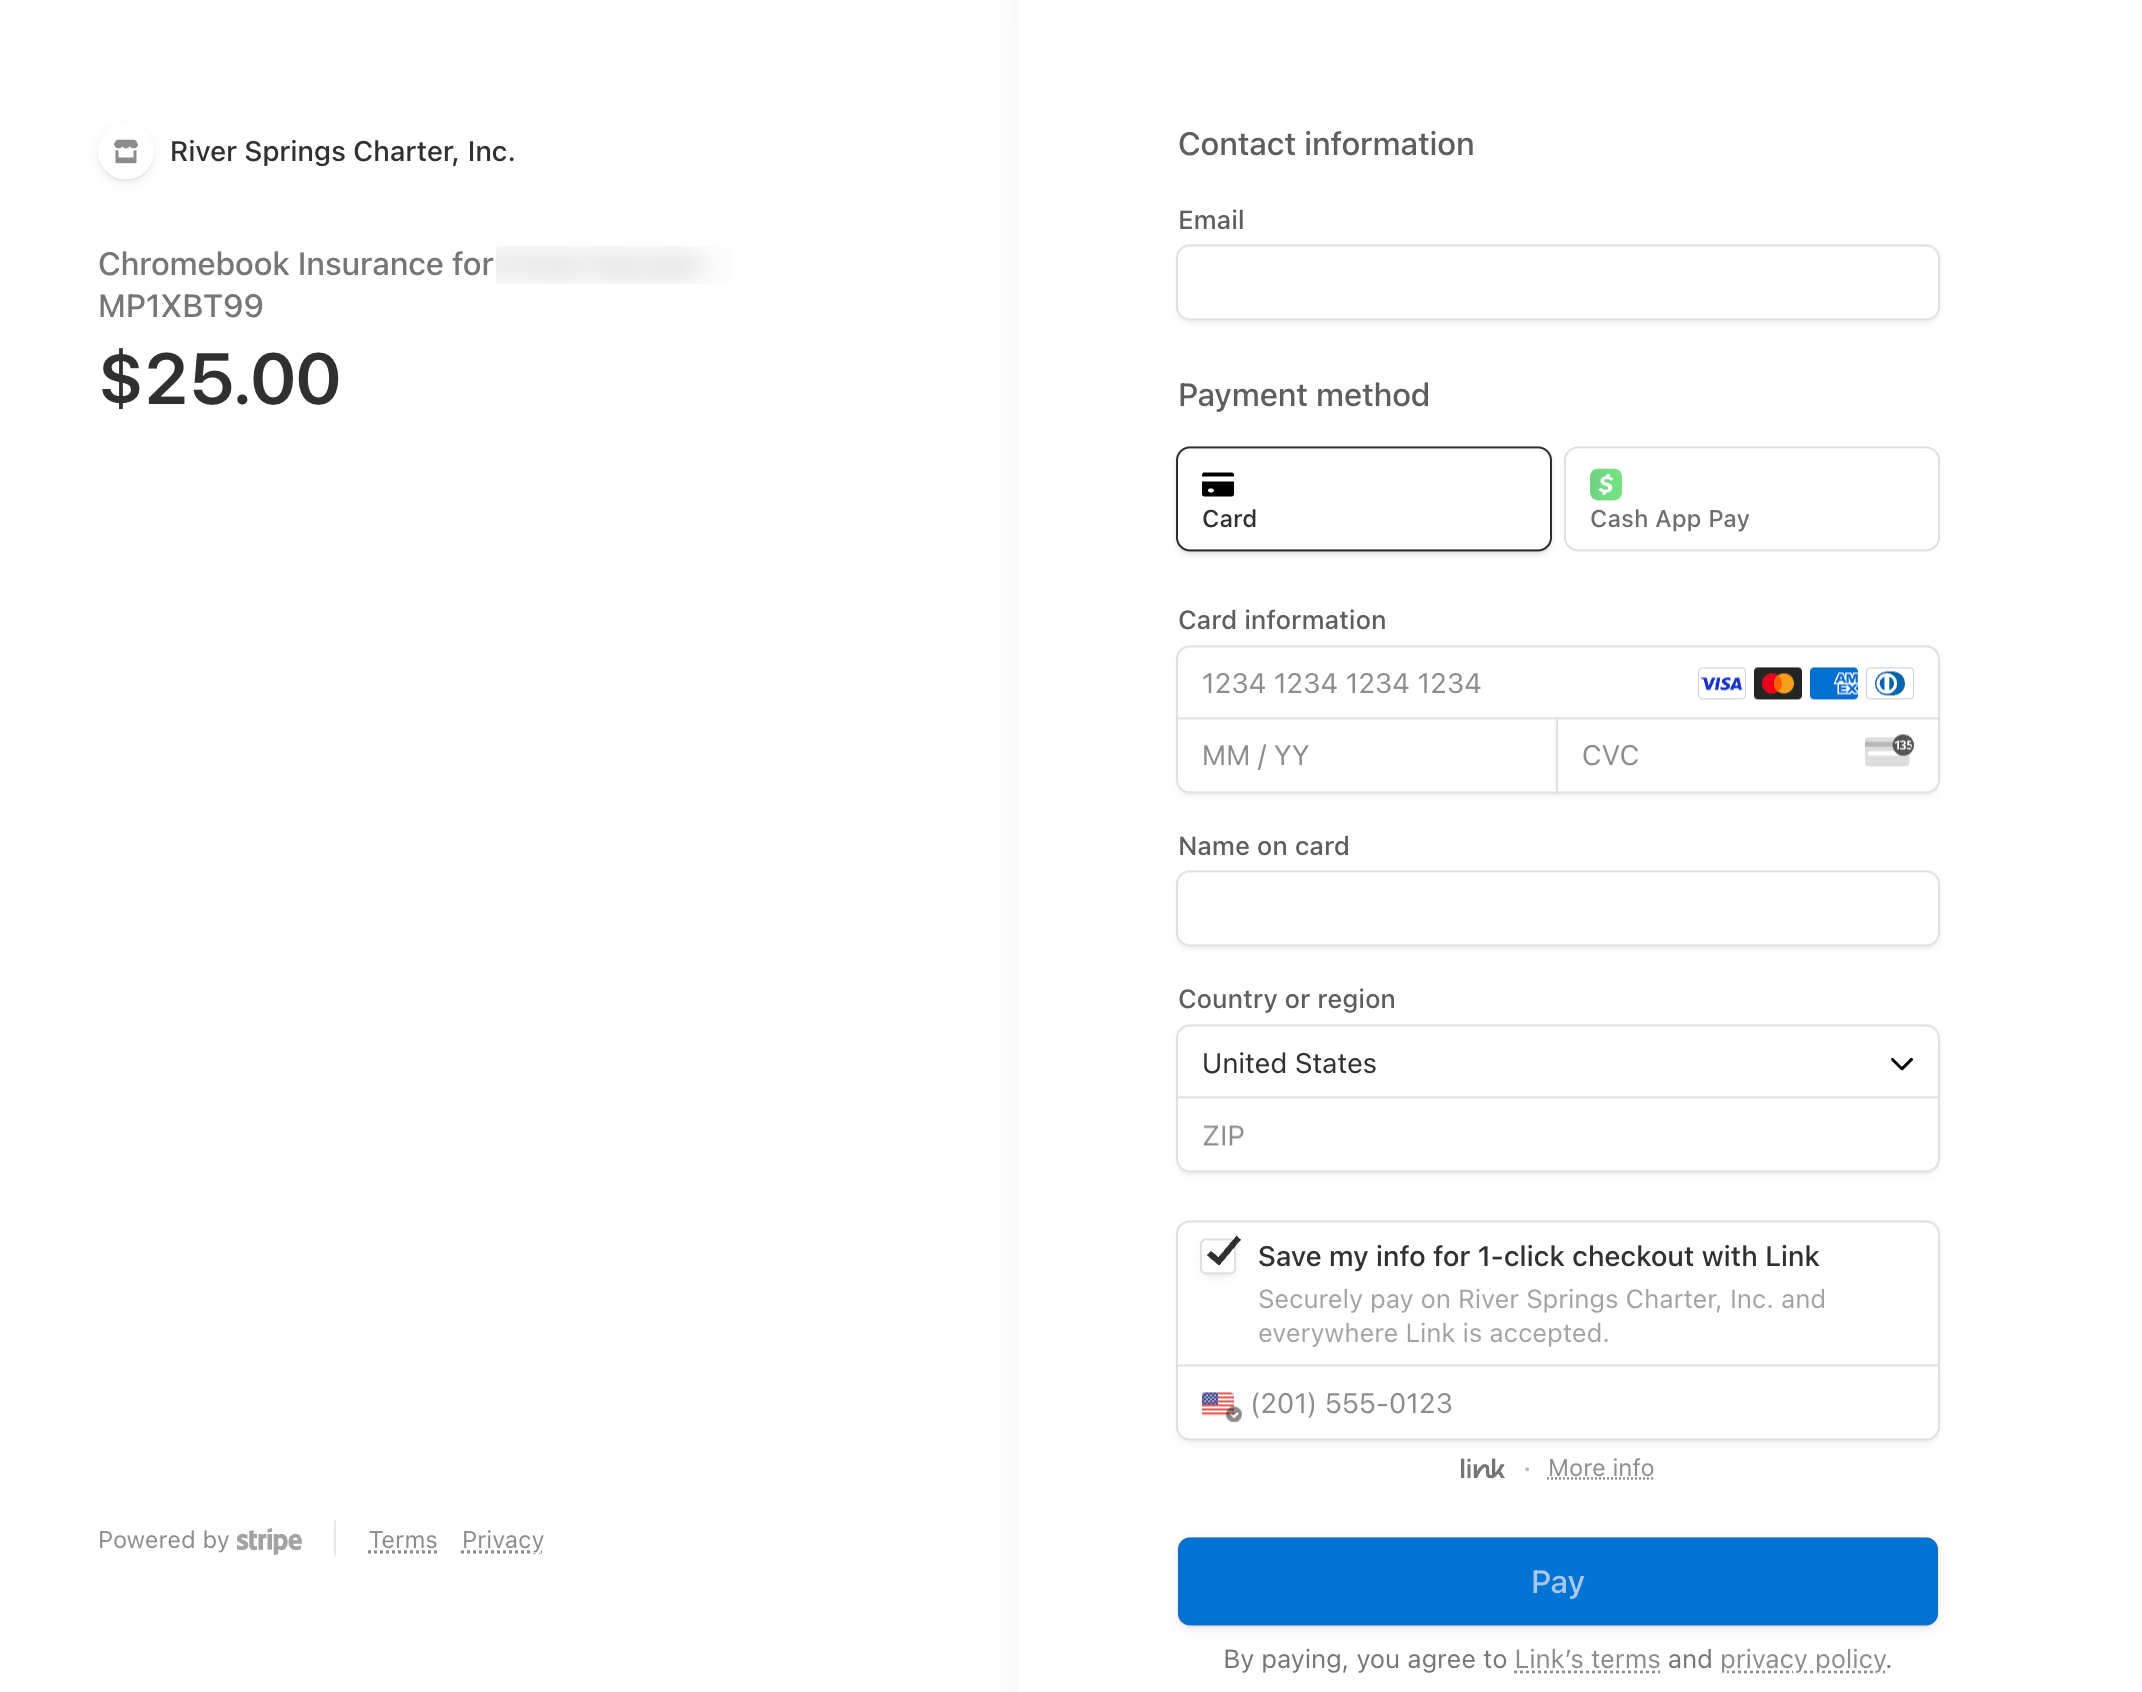Open the Privacy link in footer
This screenshot has width=2142, height=1692.
[502, 1540]
